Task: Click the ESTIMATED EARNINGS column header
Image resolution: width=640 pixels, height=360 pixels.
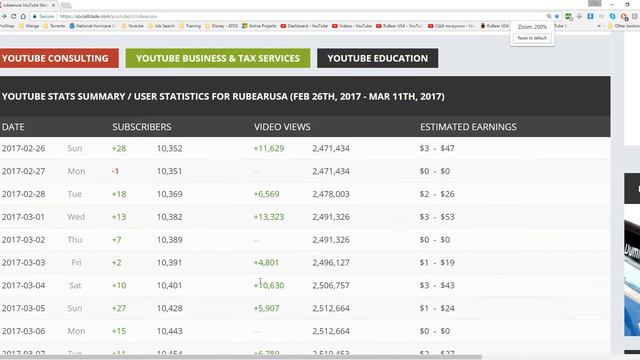Action: [468, 127]
